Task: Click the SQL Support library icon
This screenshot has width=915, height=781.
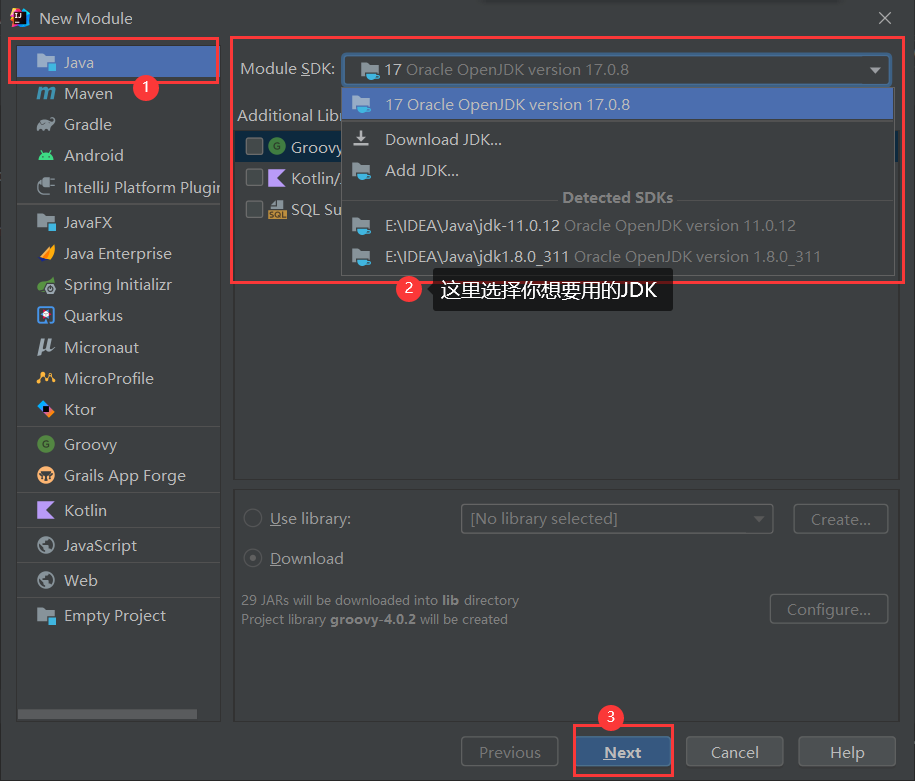Action: tap(277, 209)
